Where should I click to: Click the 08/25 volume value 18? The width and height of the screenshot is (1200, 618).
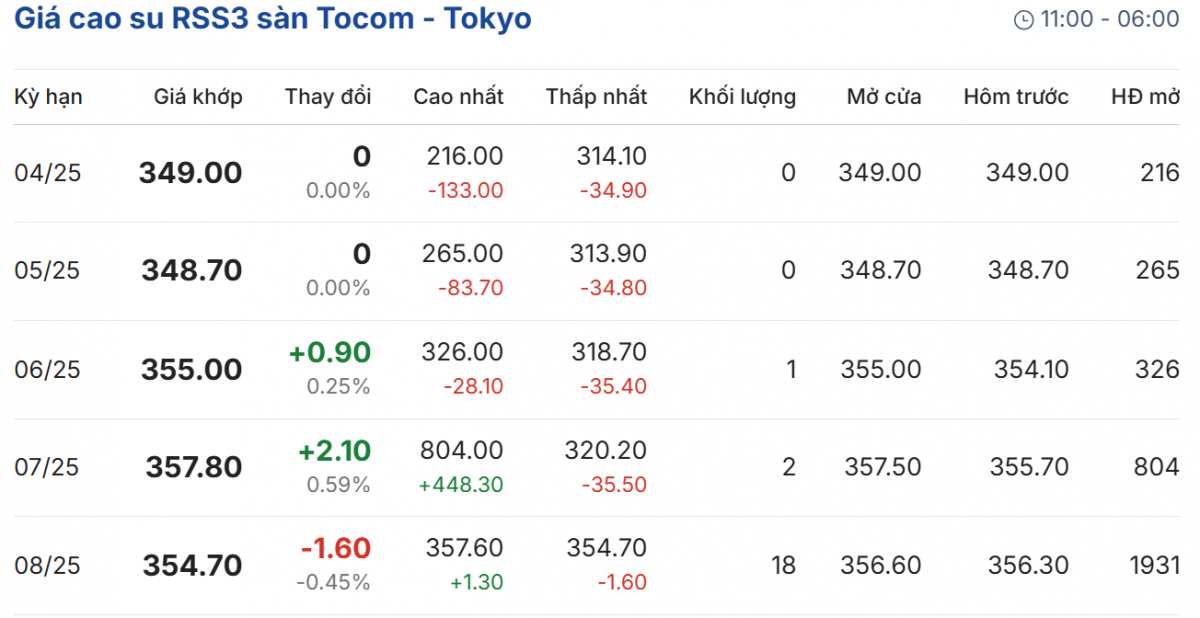[x=784, y=565]
